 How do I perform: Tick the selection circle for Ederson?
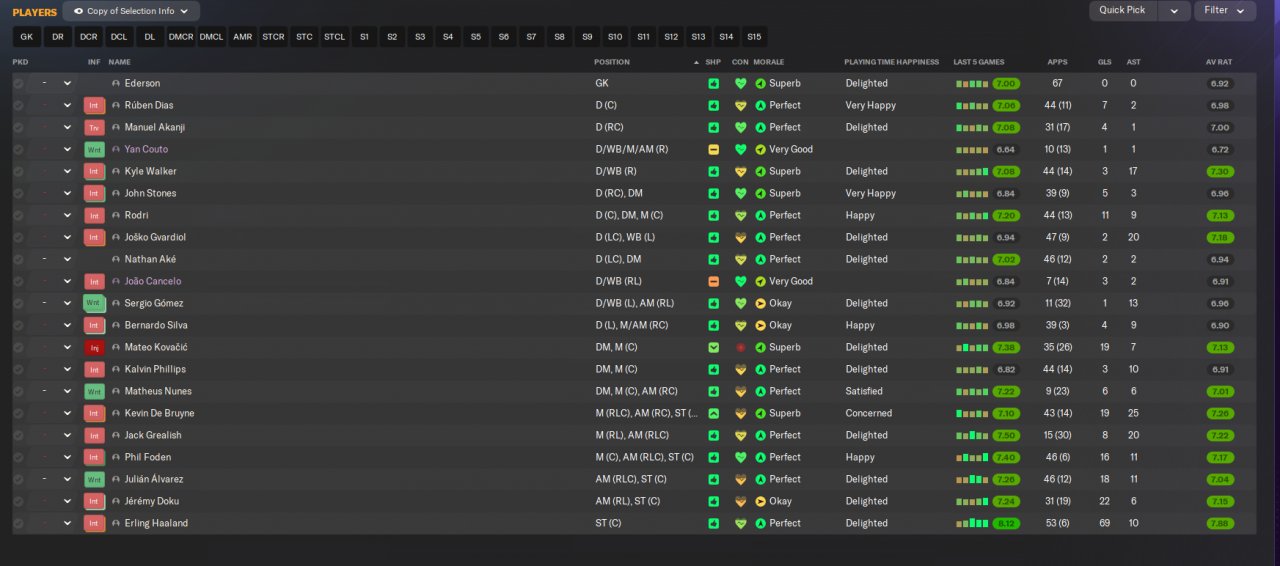[x=18, y=83]
